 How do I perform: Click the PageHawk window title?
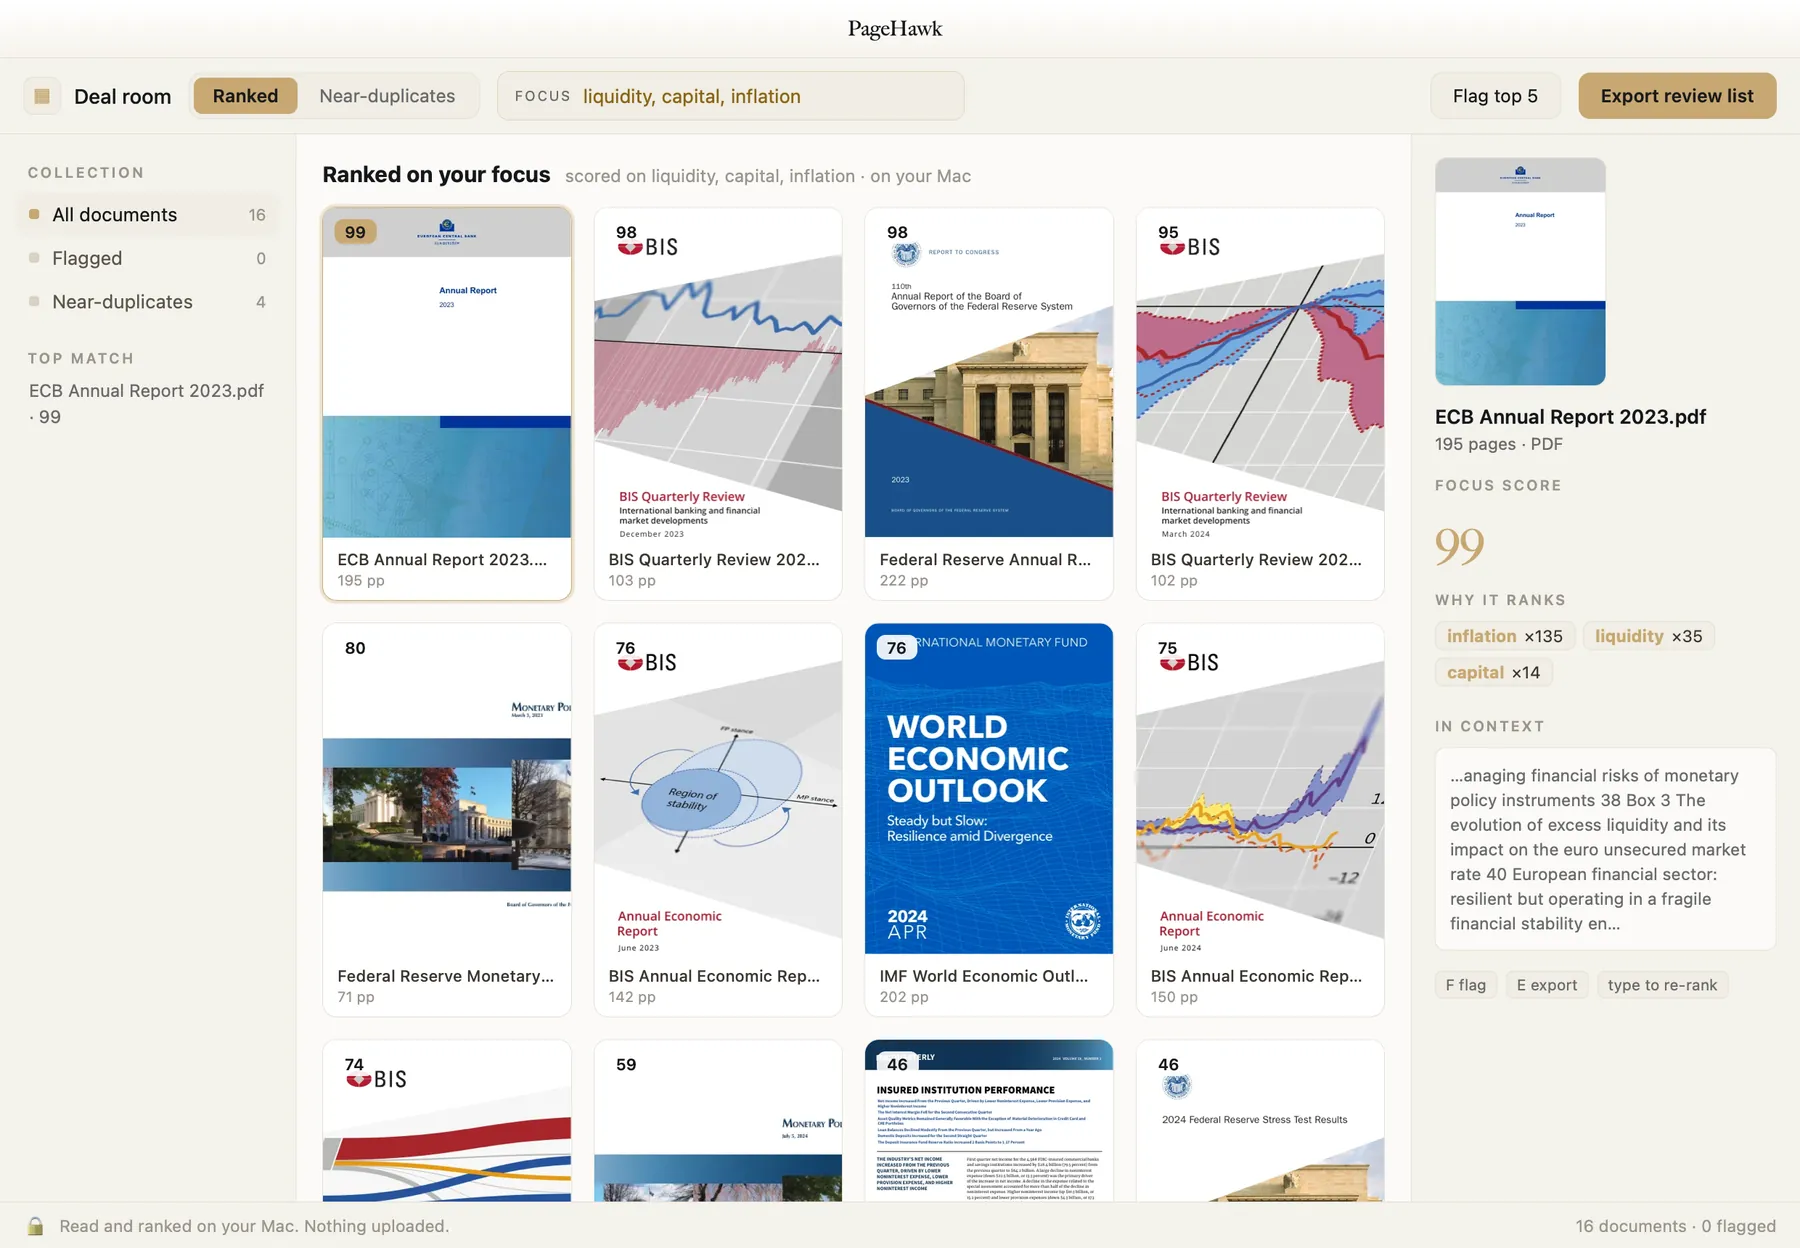[895, 29]
